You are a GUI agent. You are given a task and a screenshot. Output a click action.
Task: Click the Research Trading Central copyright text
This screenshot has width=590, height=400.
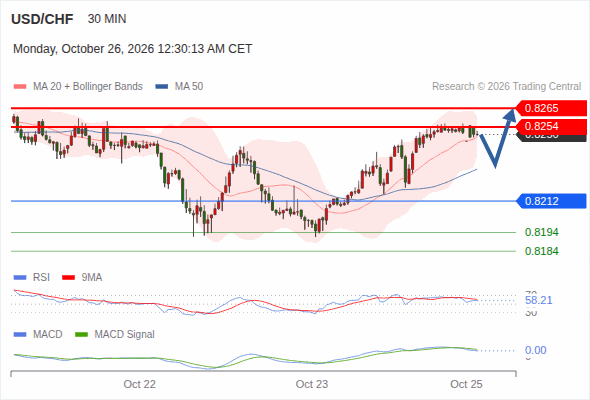[506, 87]
